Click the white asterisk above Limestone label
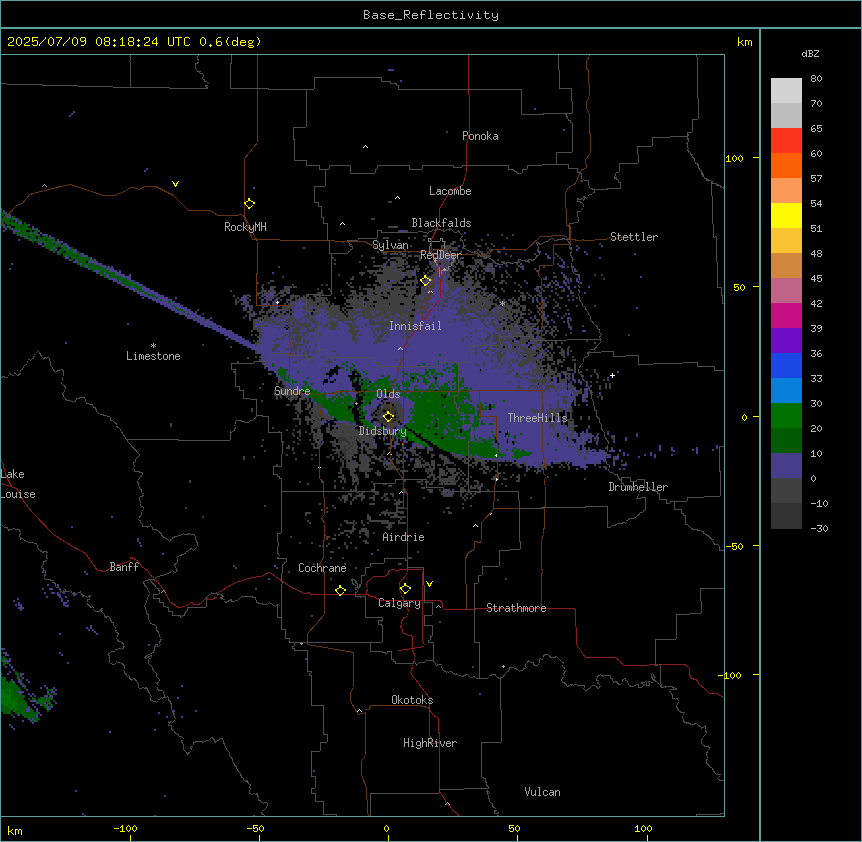This screenshot has height=842, width=862. pyautogui.click(x=153, y=346)
